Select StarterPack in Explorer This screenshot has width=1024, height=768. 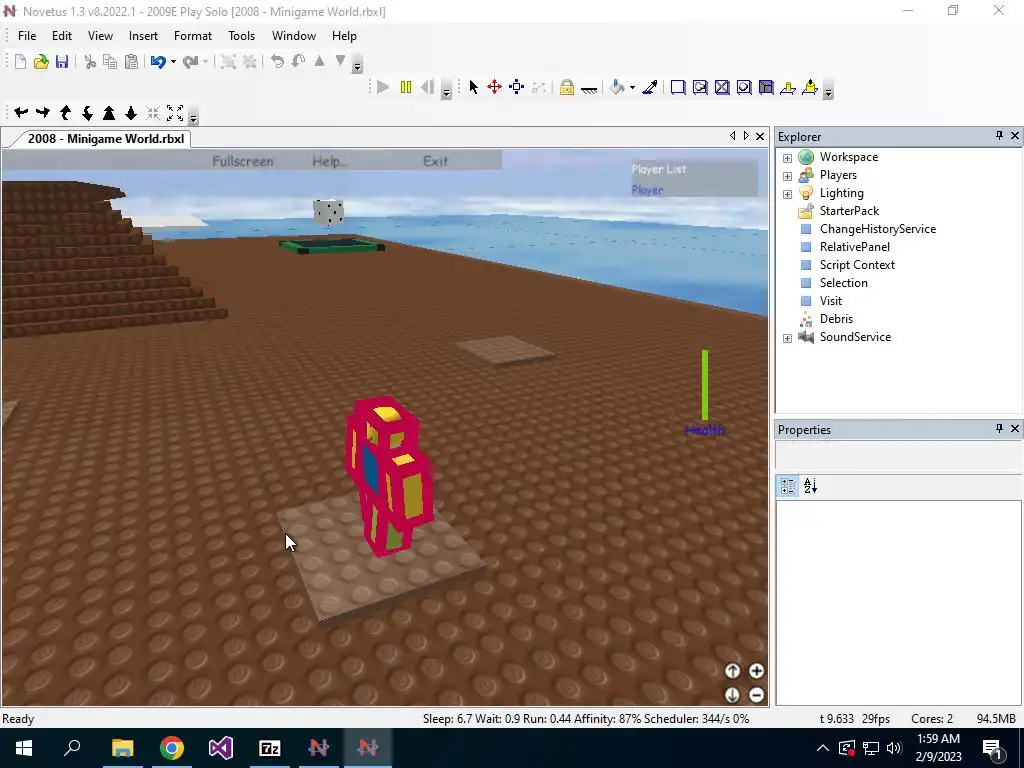point(849,211)
